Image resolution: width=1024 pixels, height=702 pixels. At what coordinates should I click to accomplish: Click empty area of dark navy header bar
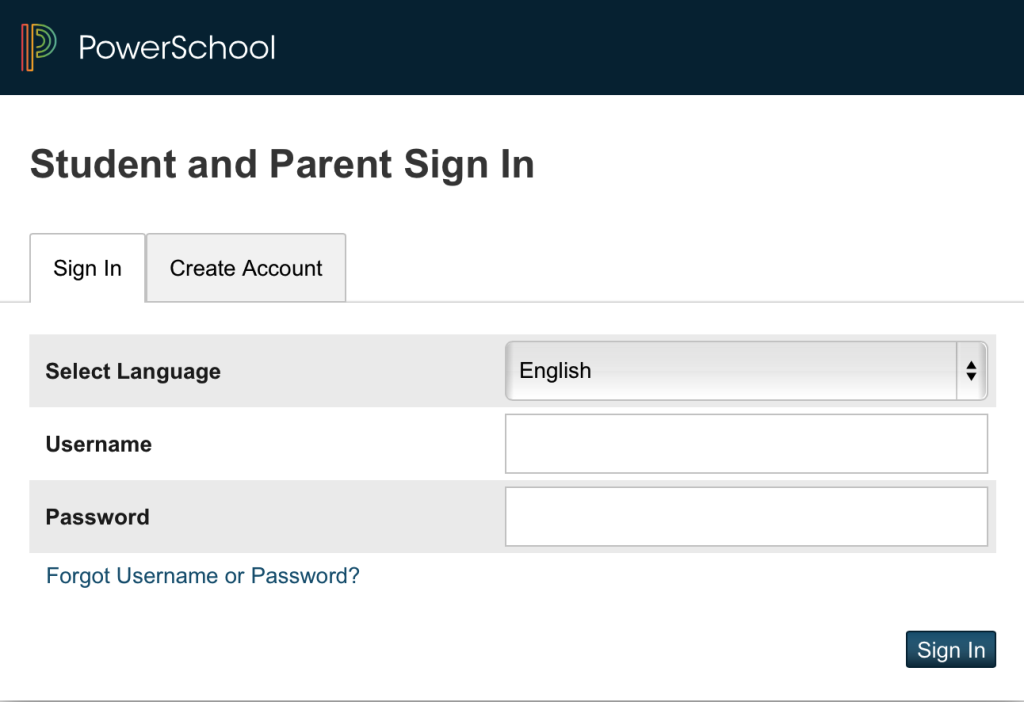[650, 47]
